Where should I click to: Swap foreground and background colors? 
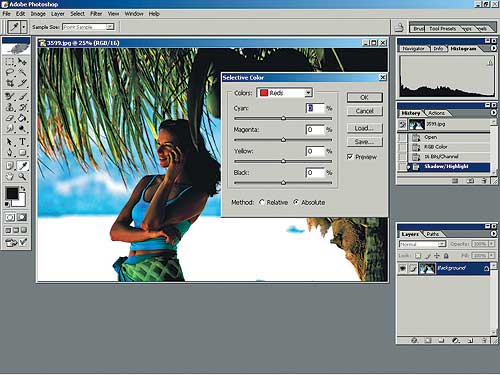tap(23, 189)
